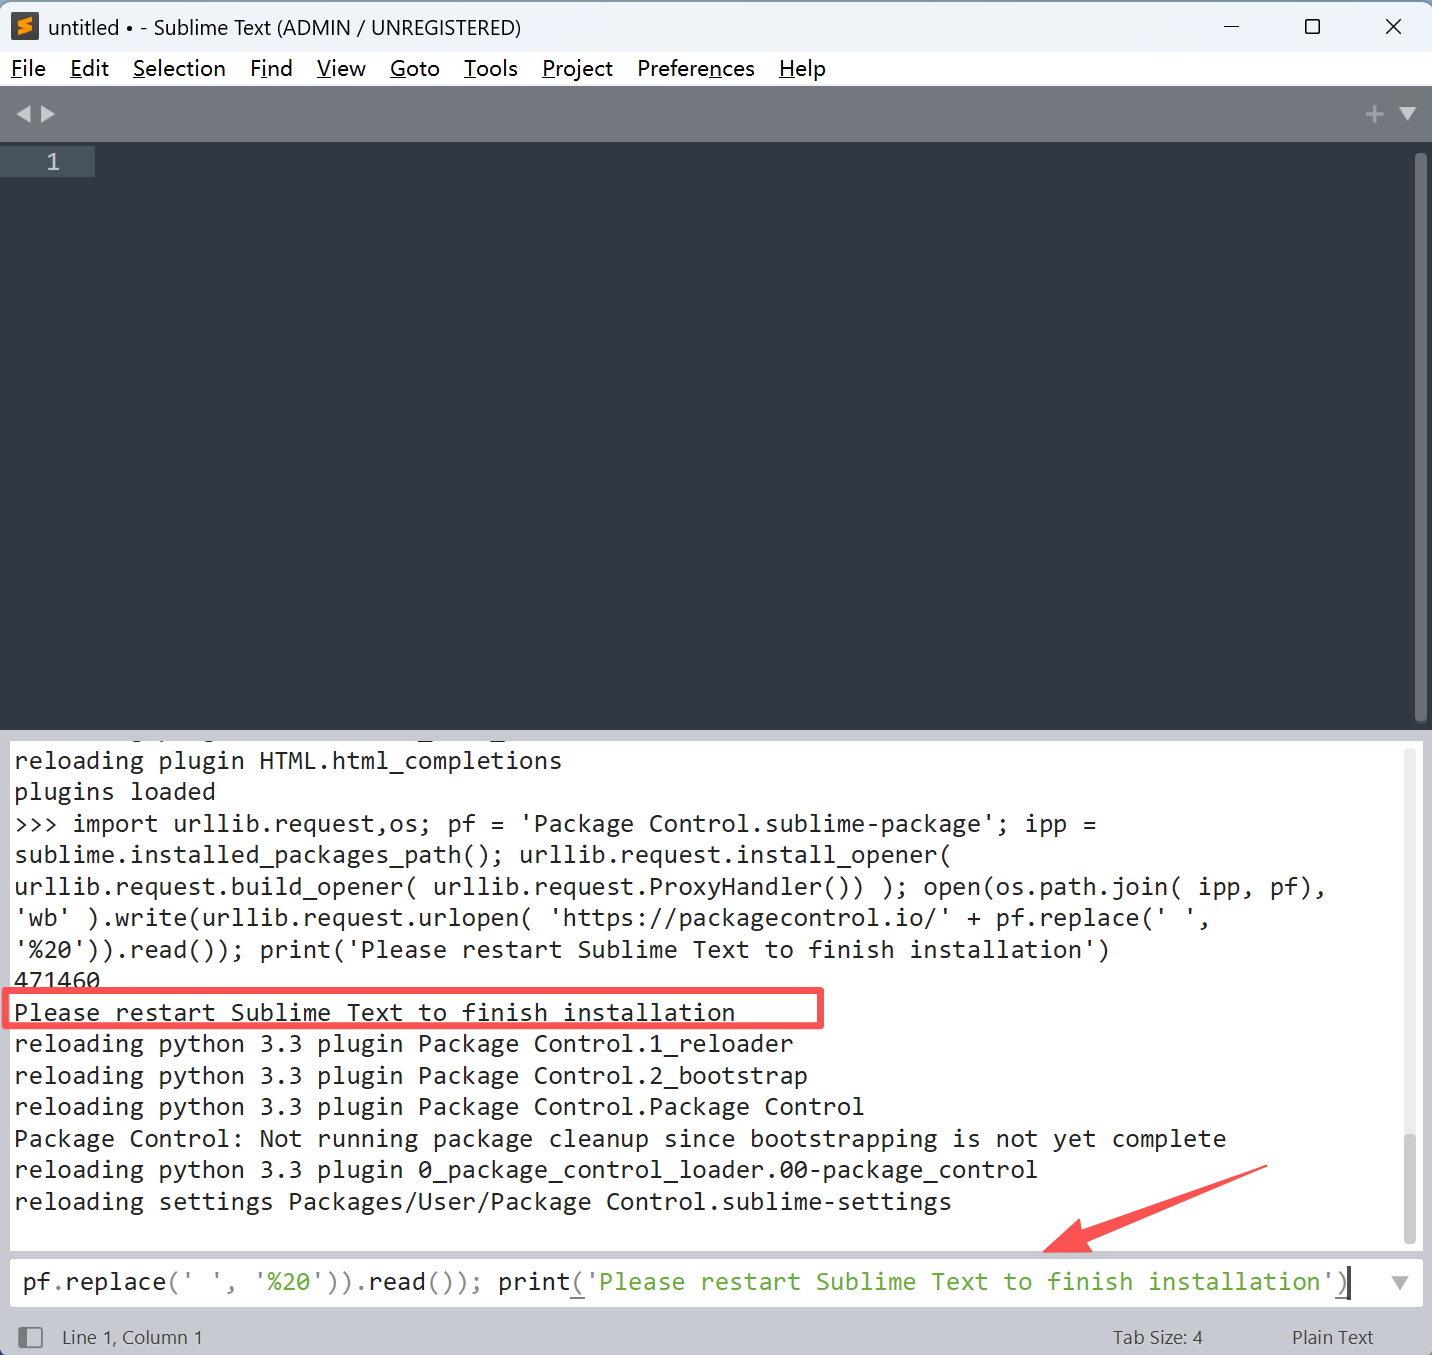Image resolution: width=1432 pixels, height=1355 pixels.
Task: Change syntax via Plain Text in status bar
Action: click(1331, 1337)
